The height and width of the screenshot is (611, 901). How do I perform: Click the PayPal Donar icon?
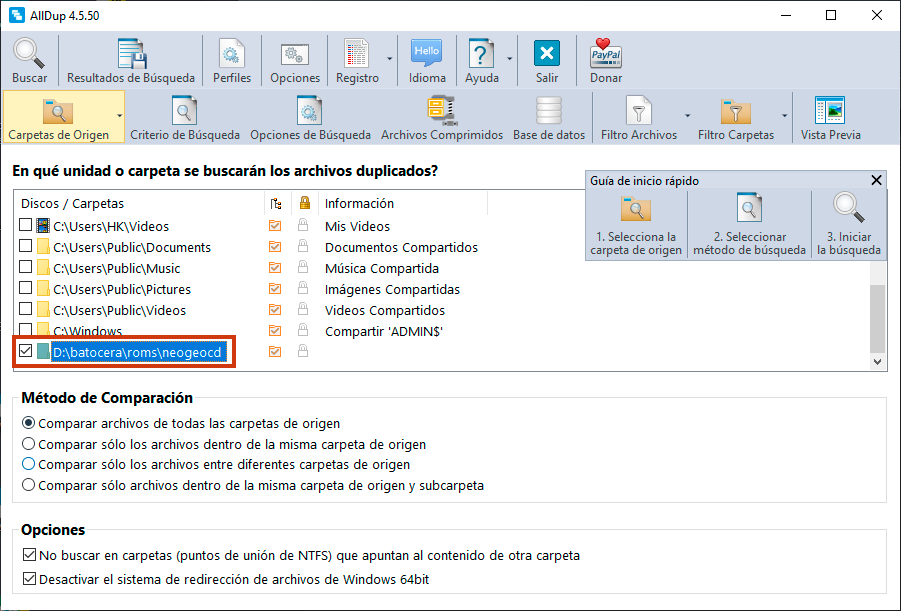pyautogui.click(x=606, y=60)
